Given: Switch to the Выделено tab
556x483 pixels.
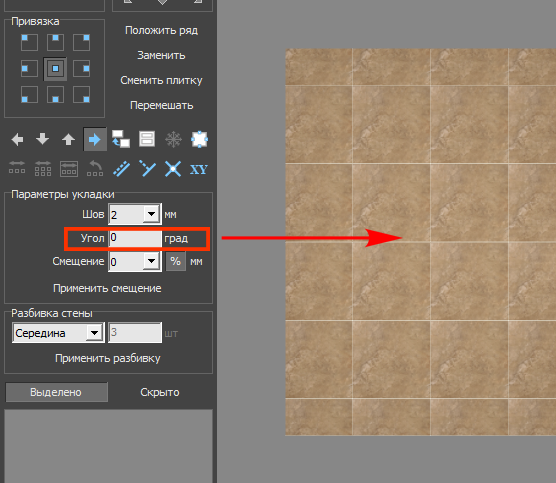Looking at the screenshot, I should 56,392.
